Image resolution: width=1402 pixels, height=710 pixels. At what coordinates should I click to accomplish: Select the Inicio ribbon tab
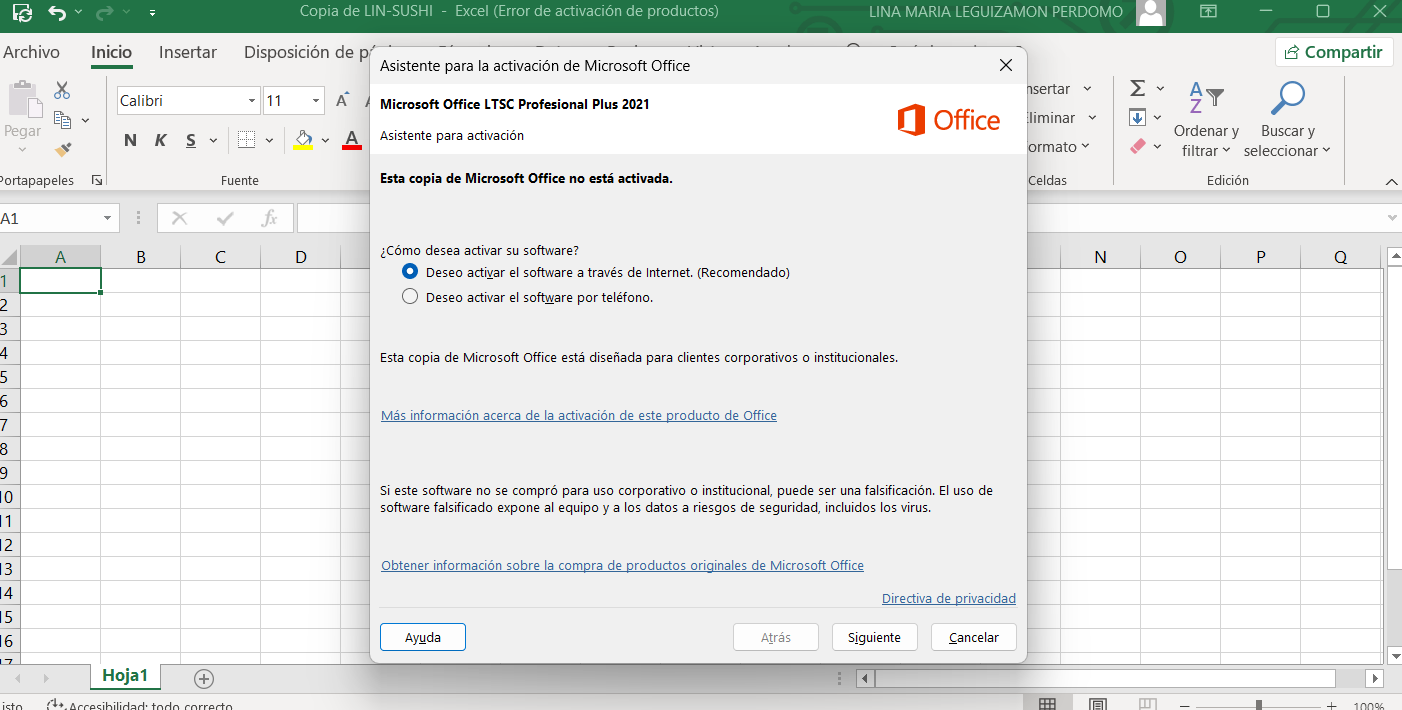(x=111, y=52)
